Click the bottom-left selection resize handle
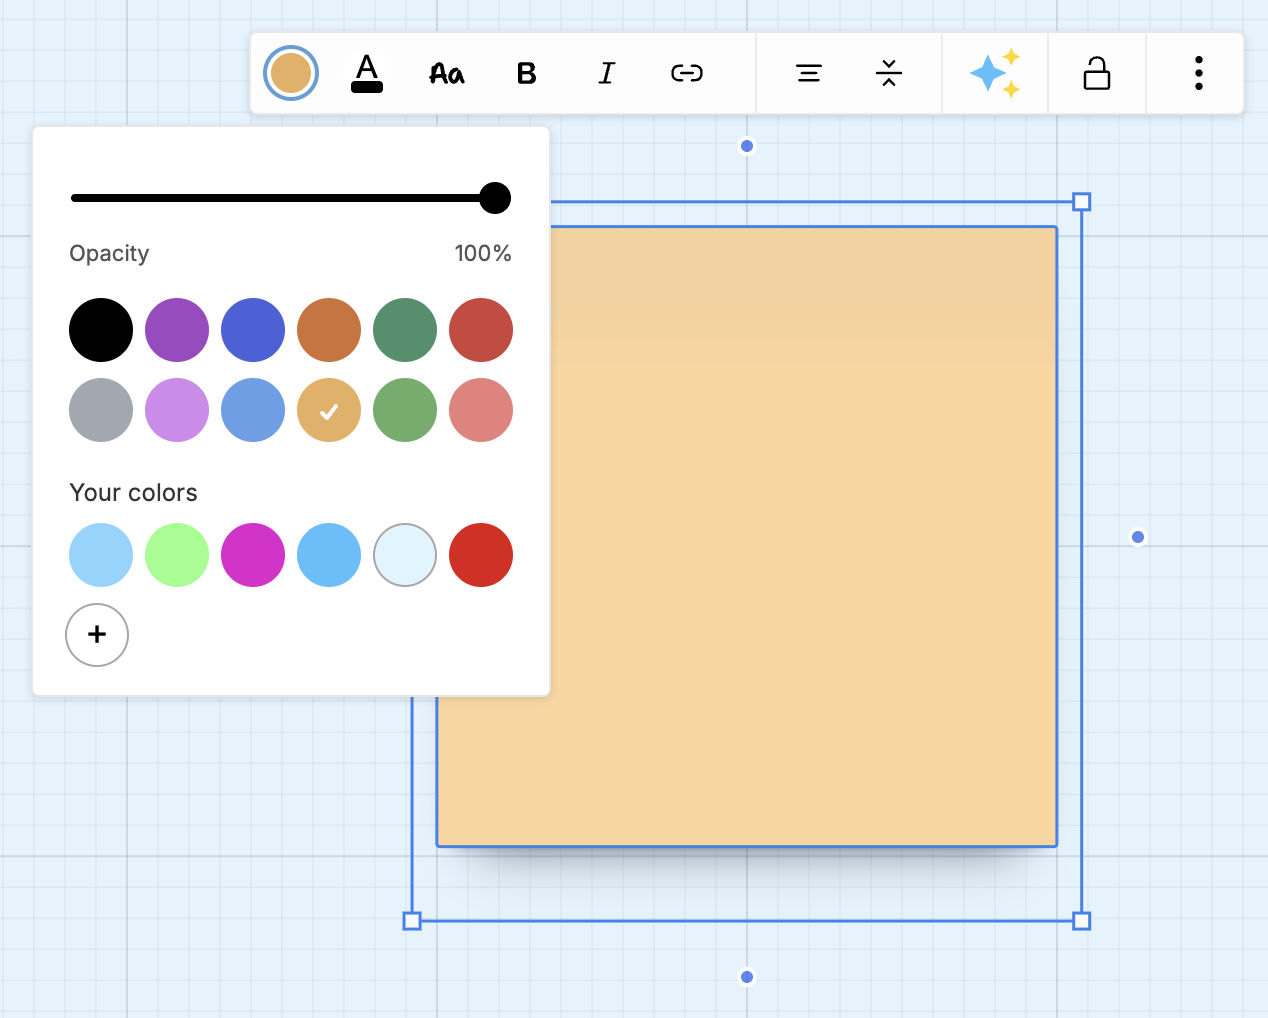This screenshot has height=1018, width=1268. [x=412, y=921]
